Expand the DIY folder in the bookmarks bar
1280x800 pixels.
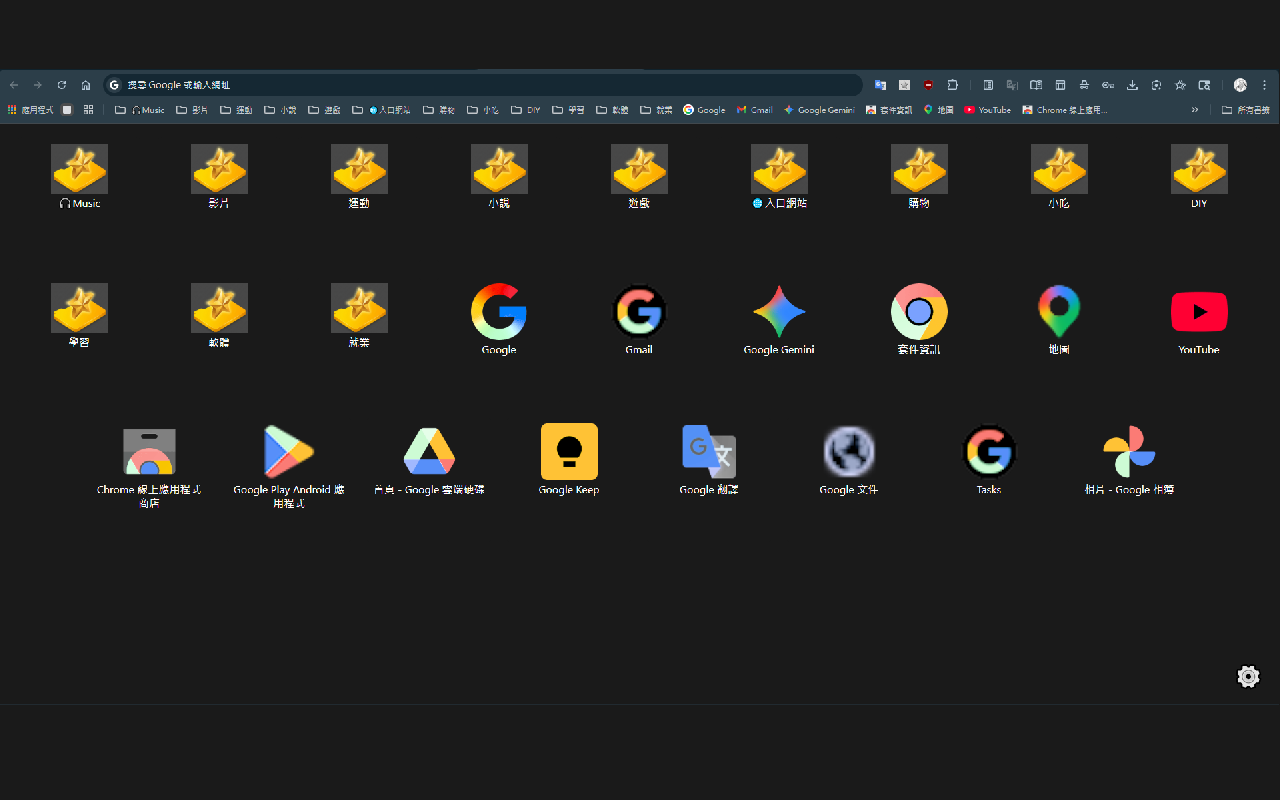click(x=525, y=110)
